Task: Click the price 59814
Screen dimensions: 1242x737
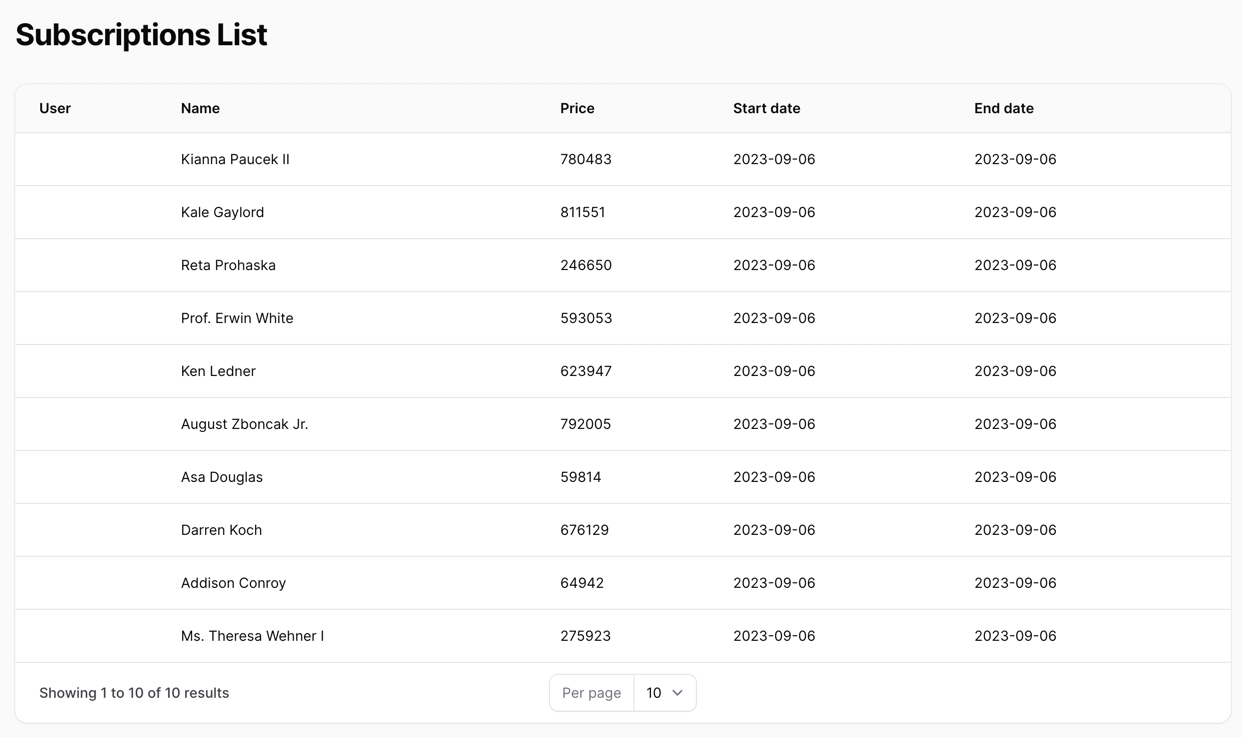Action: [581, 477]
